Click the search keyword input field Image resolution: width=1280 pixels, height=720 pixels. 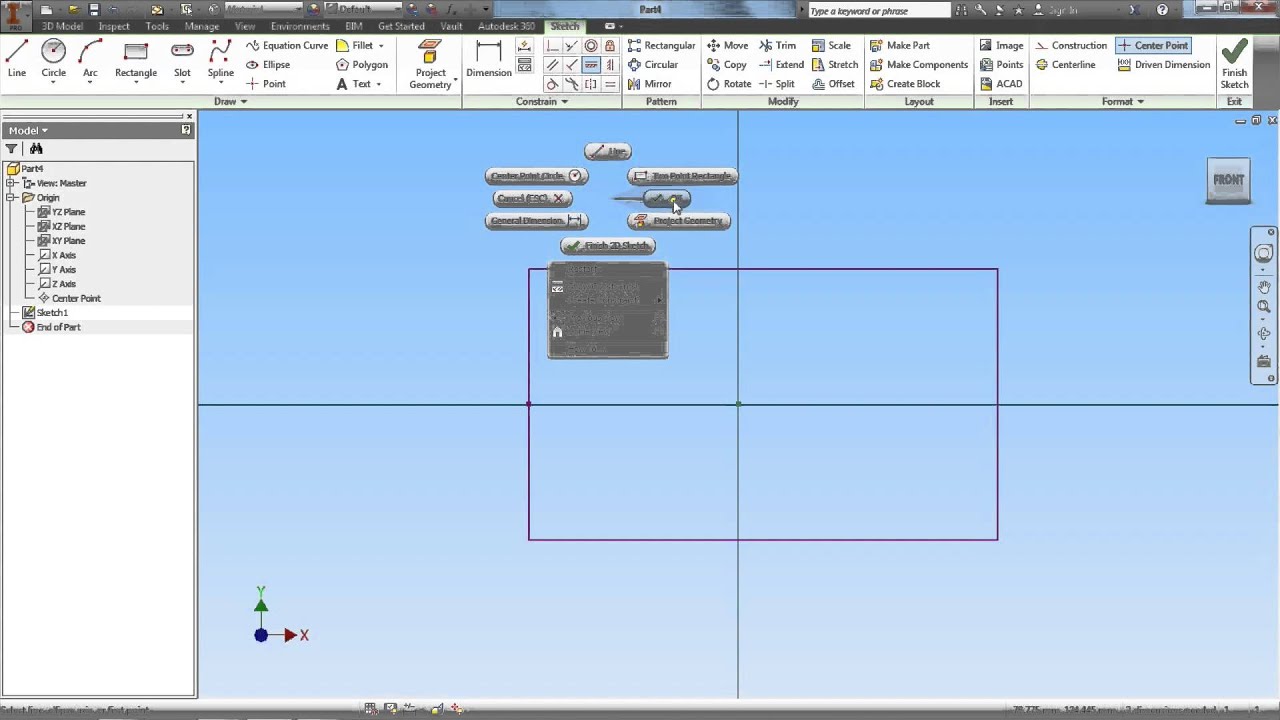coord(878,10)
